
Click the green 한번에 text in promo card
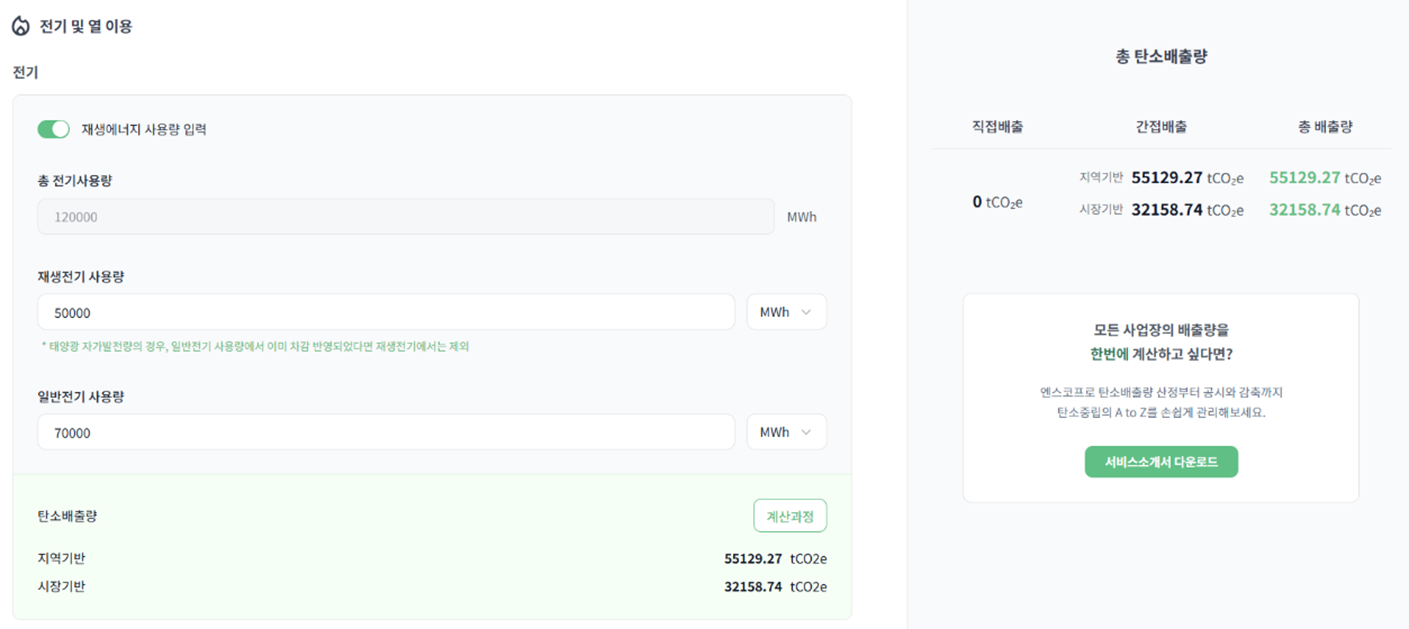point(1108,354)
